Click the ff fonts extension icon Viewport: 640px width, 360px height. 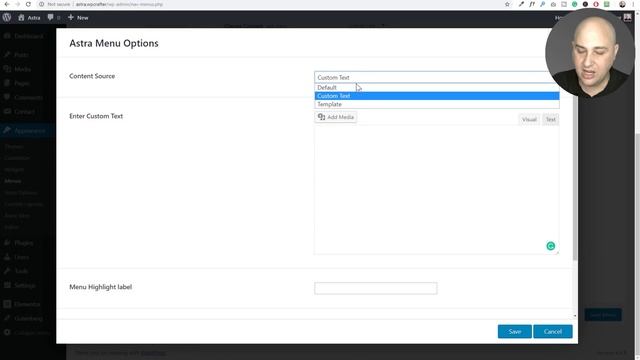pyautogui.click(x=532, y=4)
